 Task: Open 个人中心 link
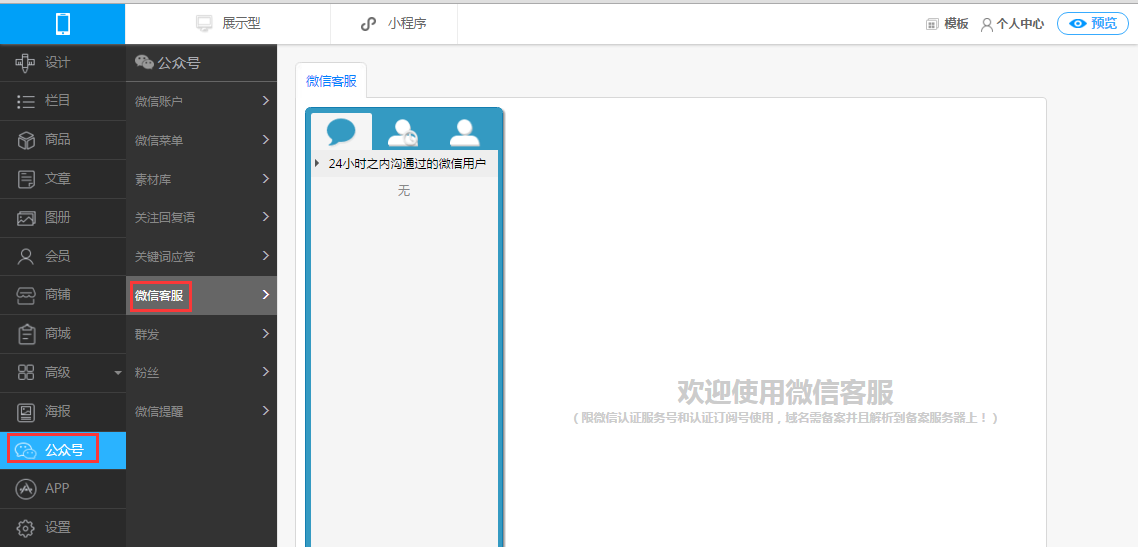[x=1012, y=25]
